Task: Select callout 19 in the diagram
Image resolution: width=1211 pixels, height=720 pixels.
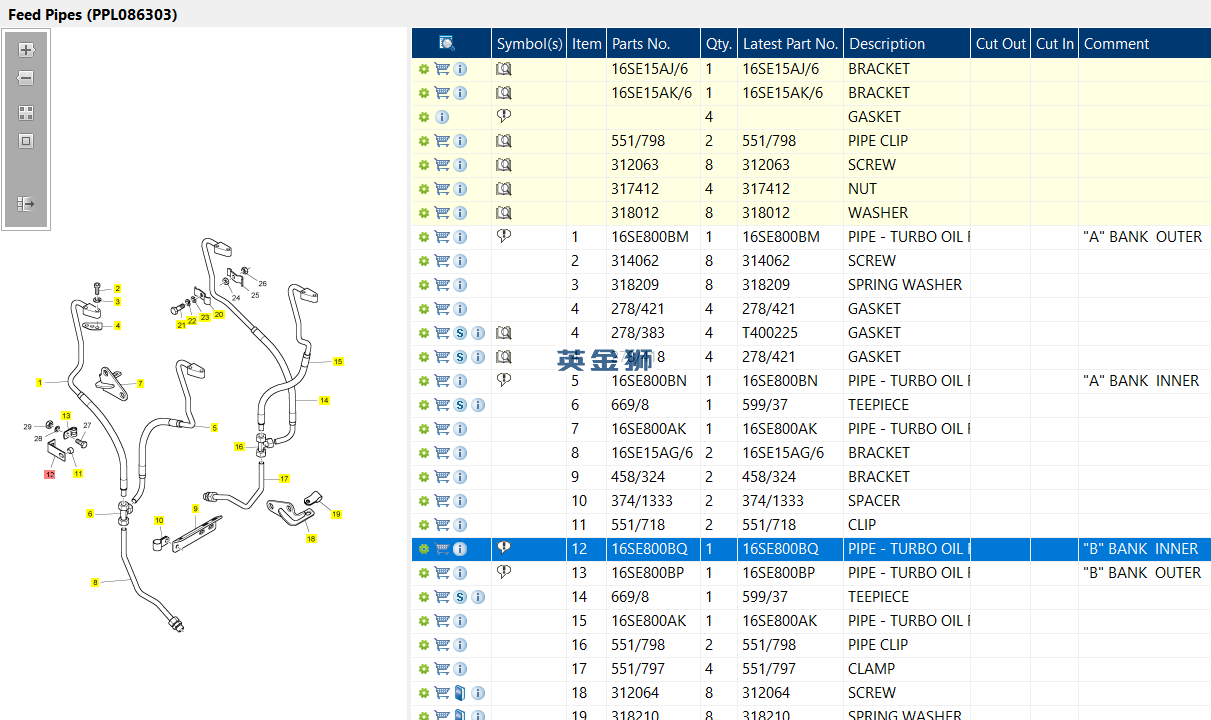Action: pos(336,515)
